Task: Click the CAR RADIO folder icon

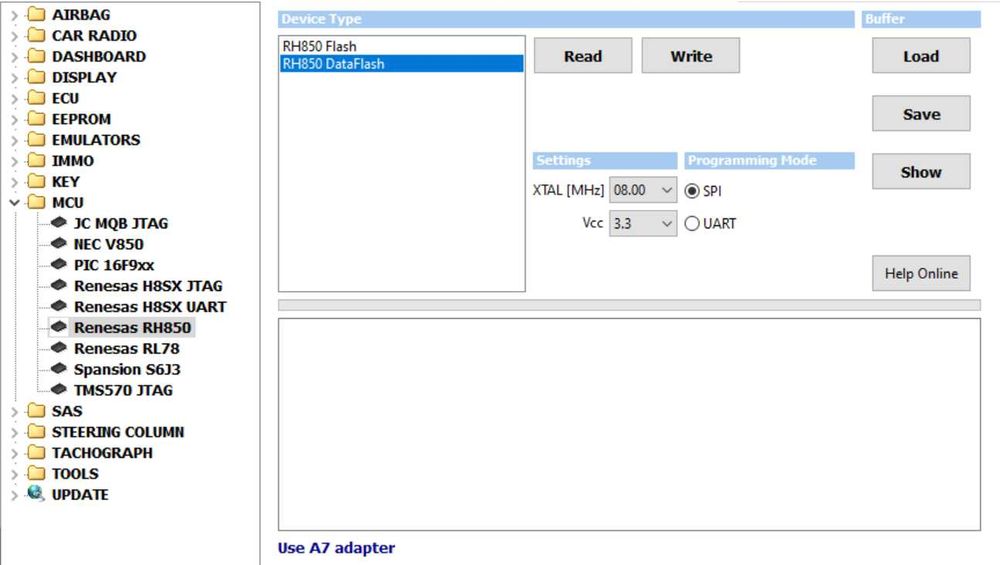Action: point(36,35)
